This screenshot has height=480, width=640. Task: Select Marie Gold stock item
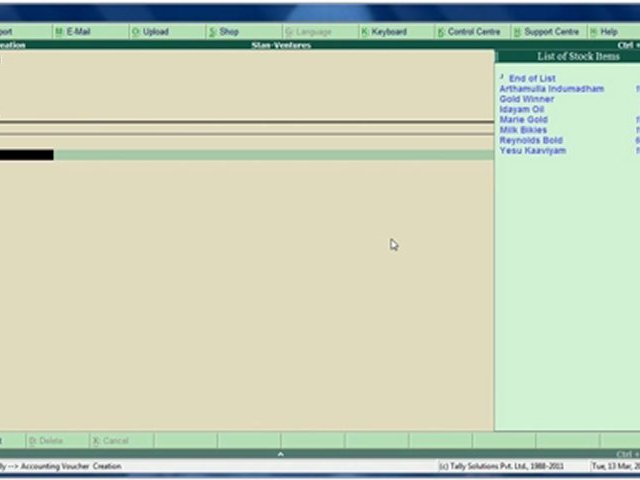[523, 120]
